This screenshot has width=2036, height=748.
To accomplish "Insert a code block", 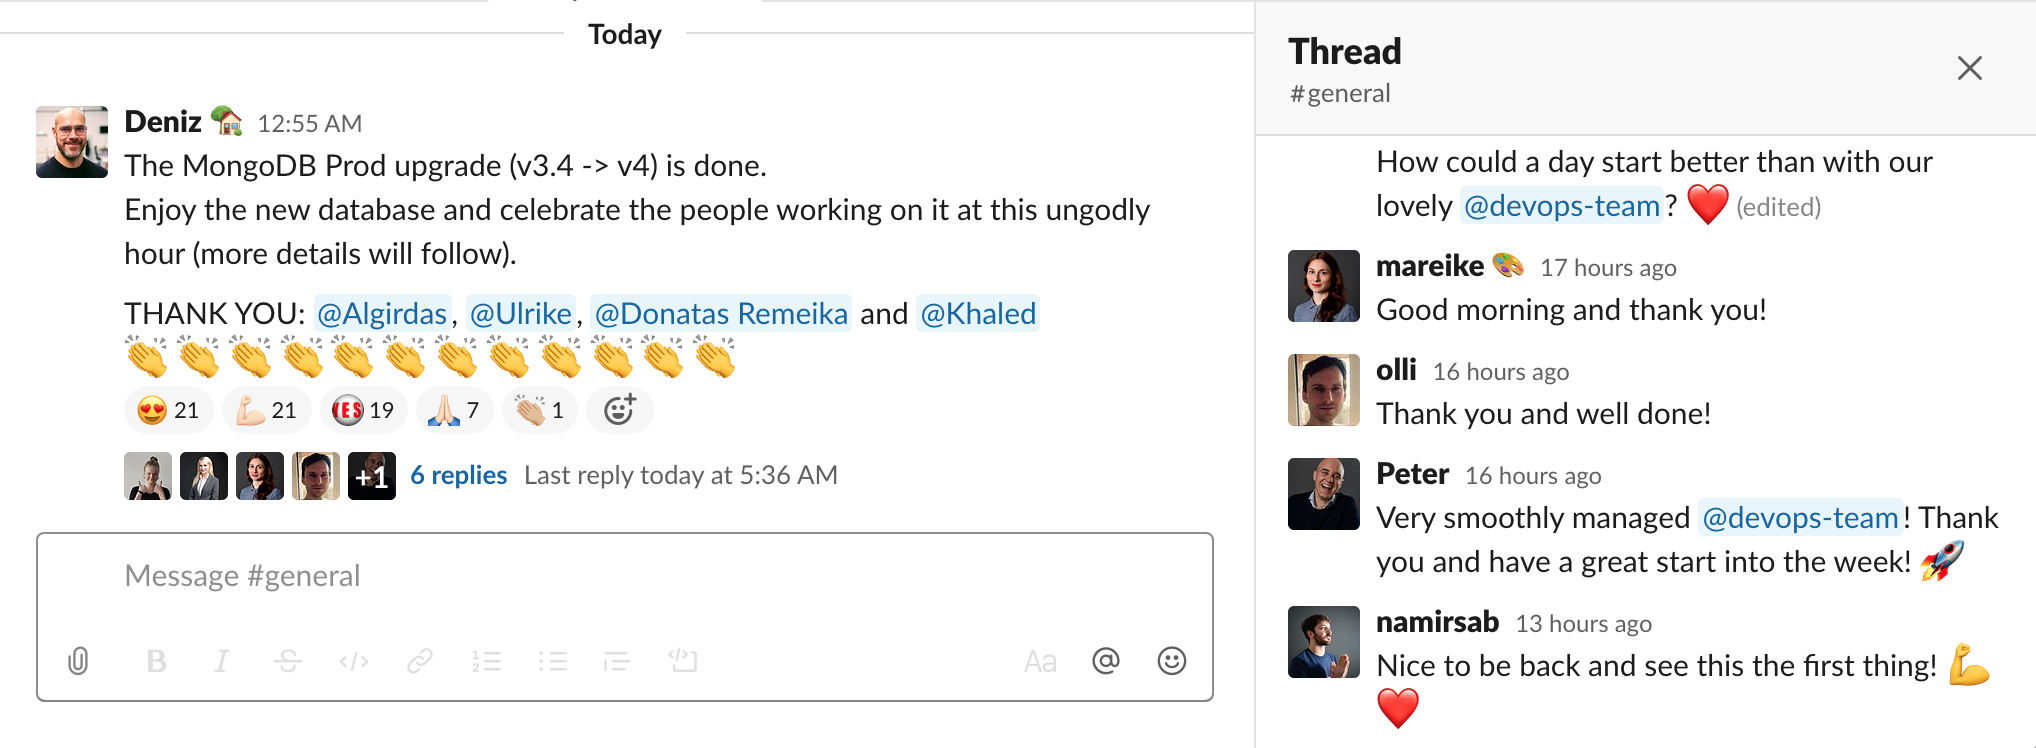I will [x=683, y=661].
